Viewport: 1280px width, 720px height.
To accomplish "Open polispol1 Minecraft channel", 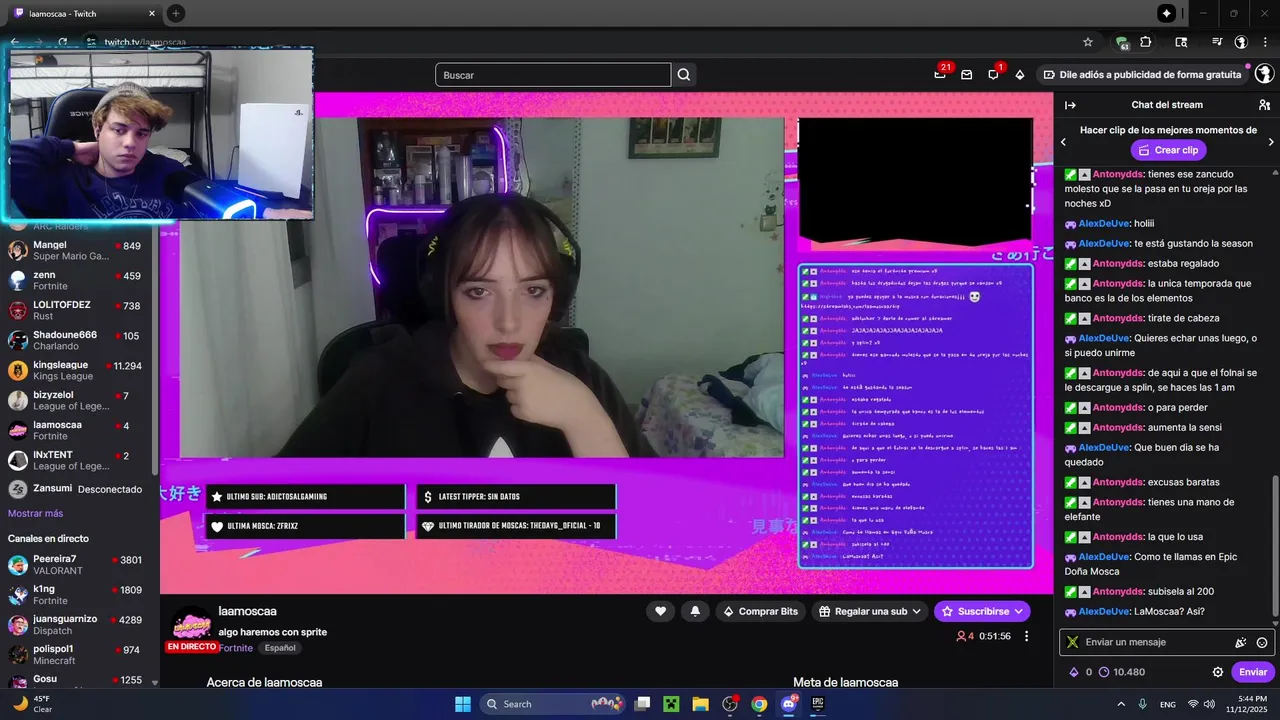I will click(x=78, y=655).
